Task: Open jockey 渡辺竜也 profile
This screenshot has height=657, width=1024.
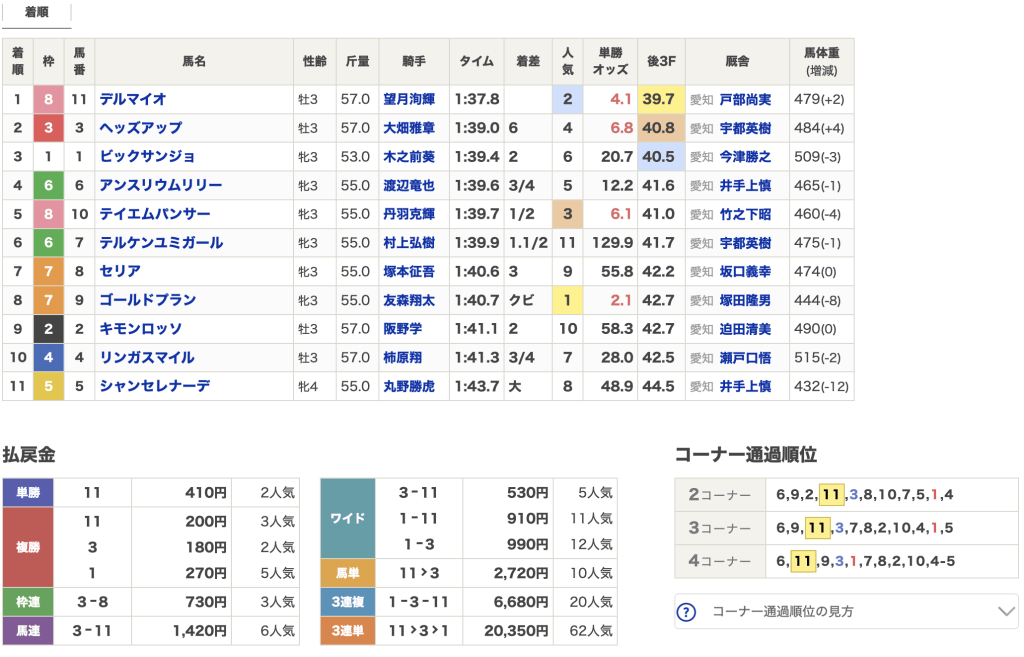Action: [409, 185]
